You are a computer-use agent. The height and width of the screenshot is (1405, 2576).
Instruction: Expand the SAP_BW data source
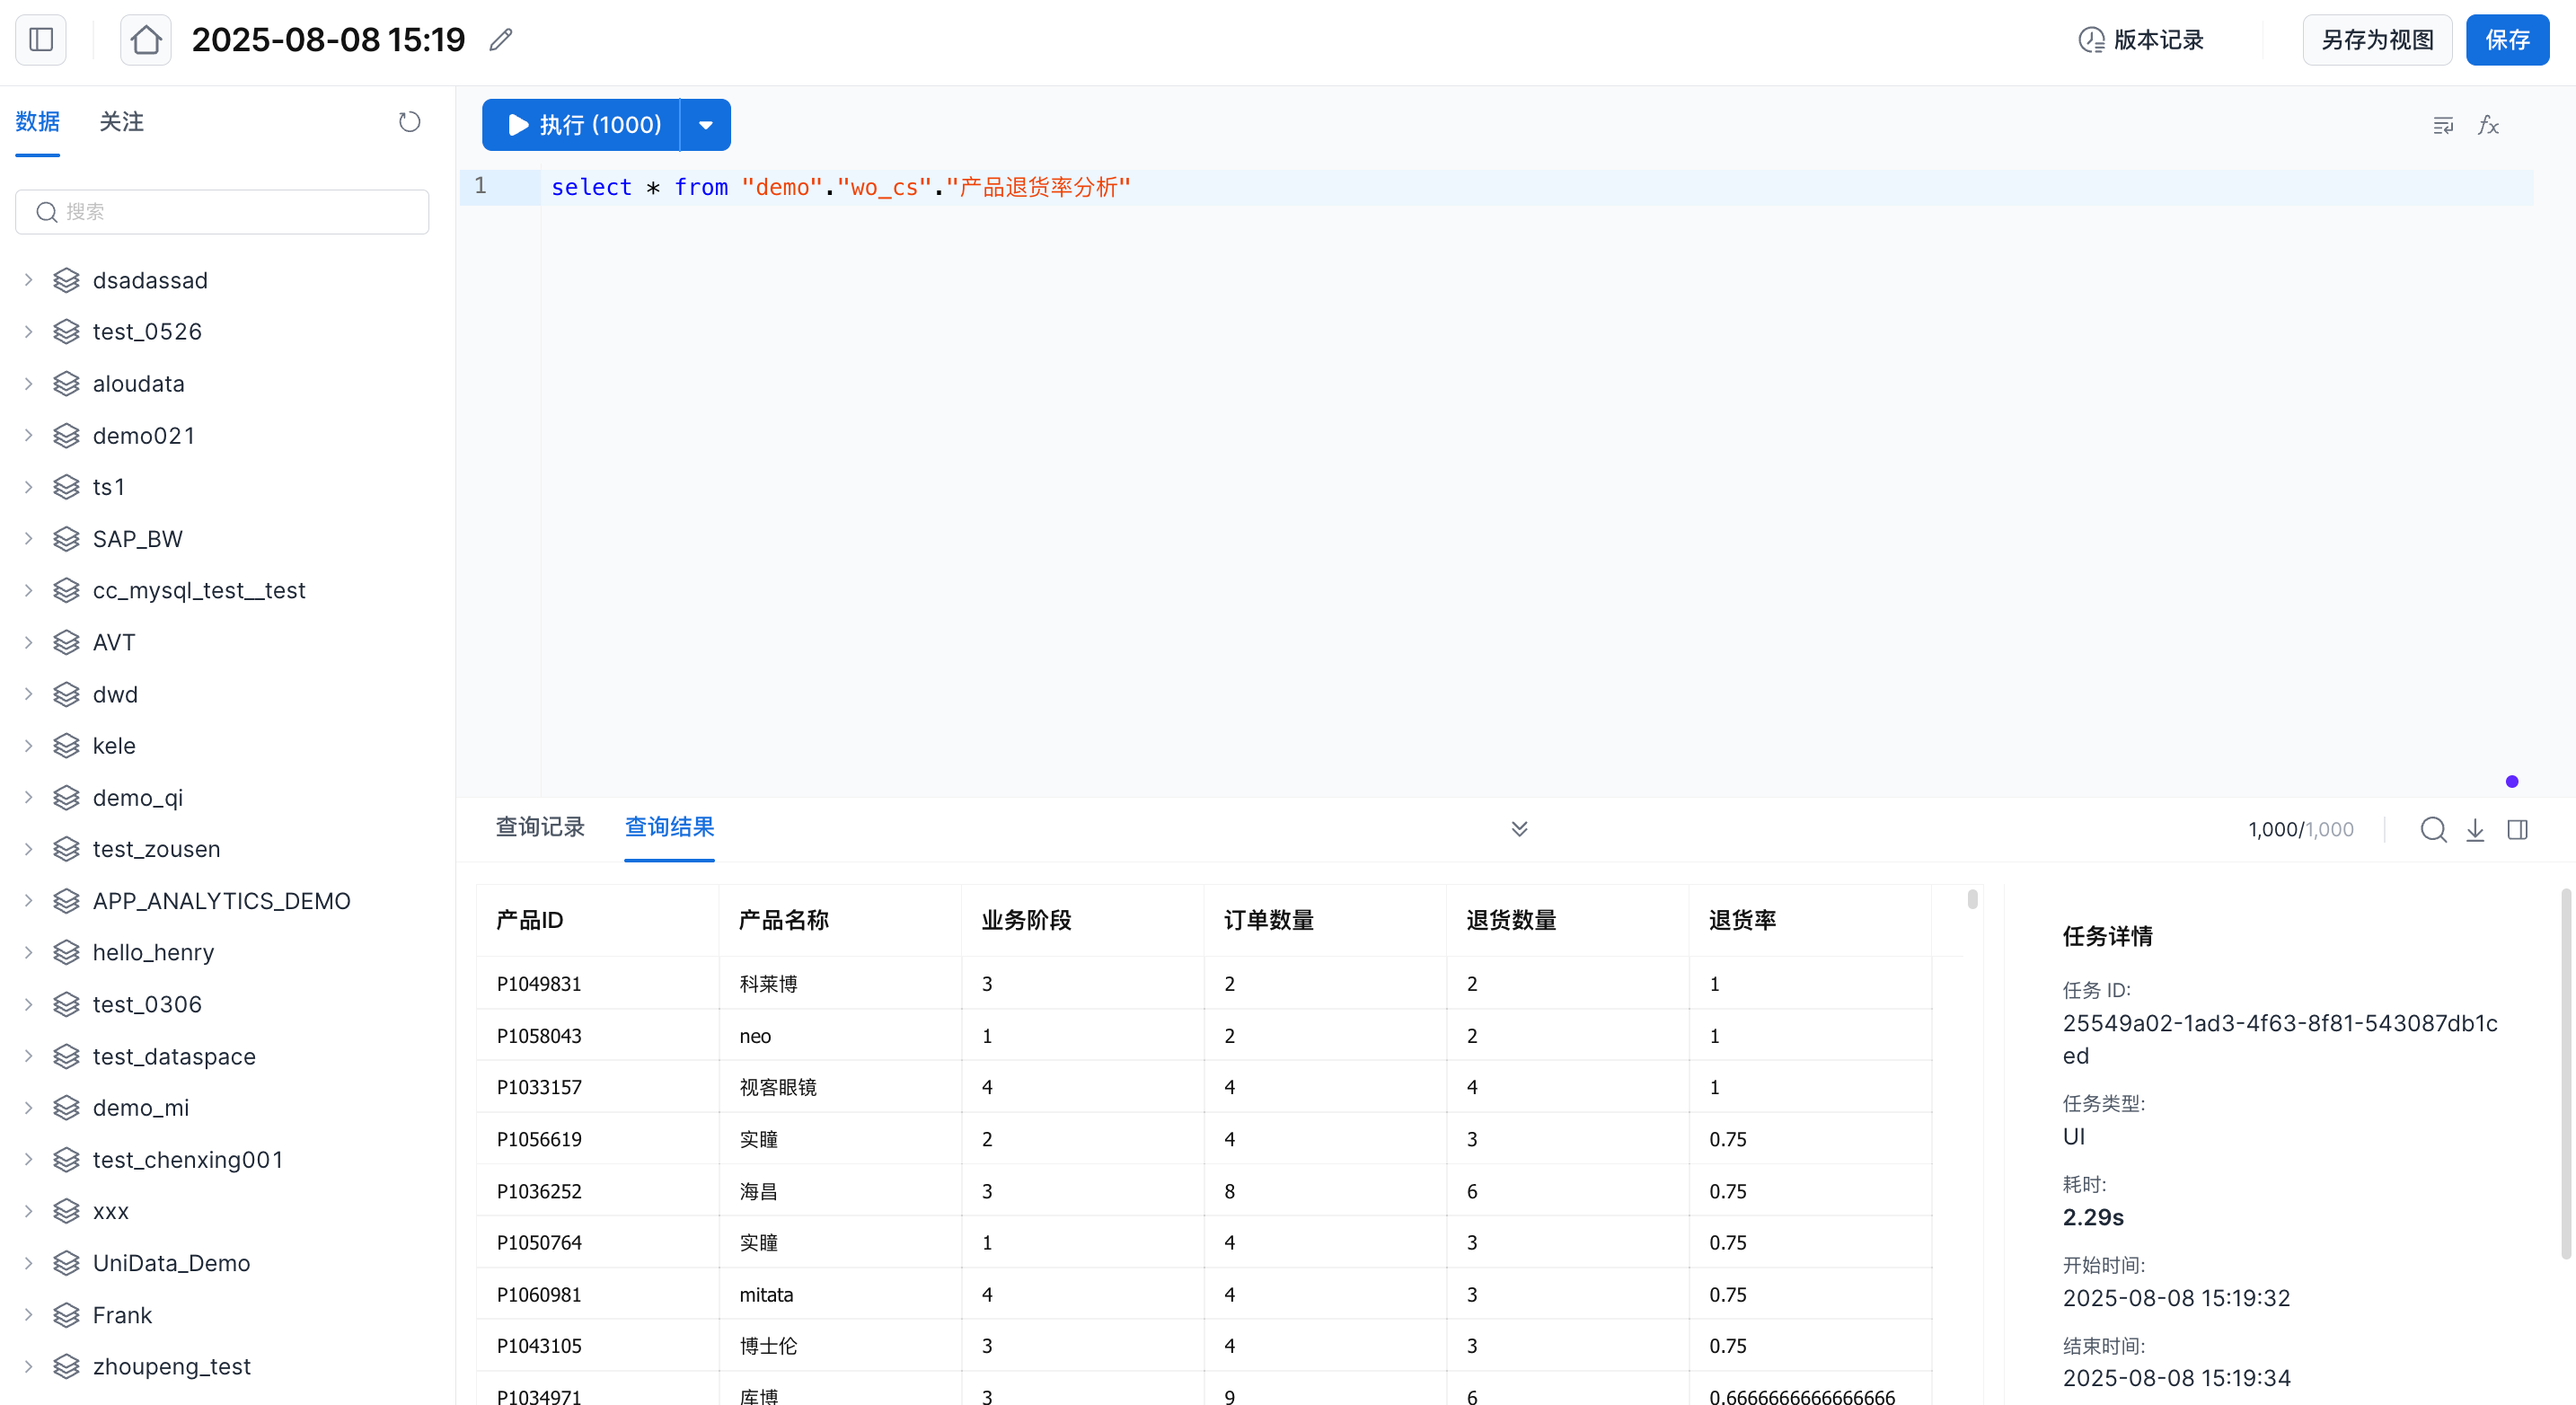click(29, 539)
